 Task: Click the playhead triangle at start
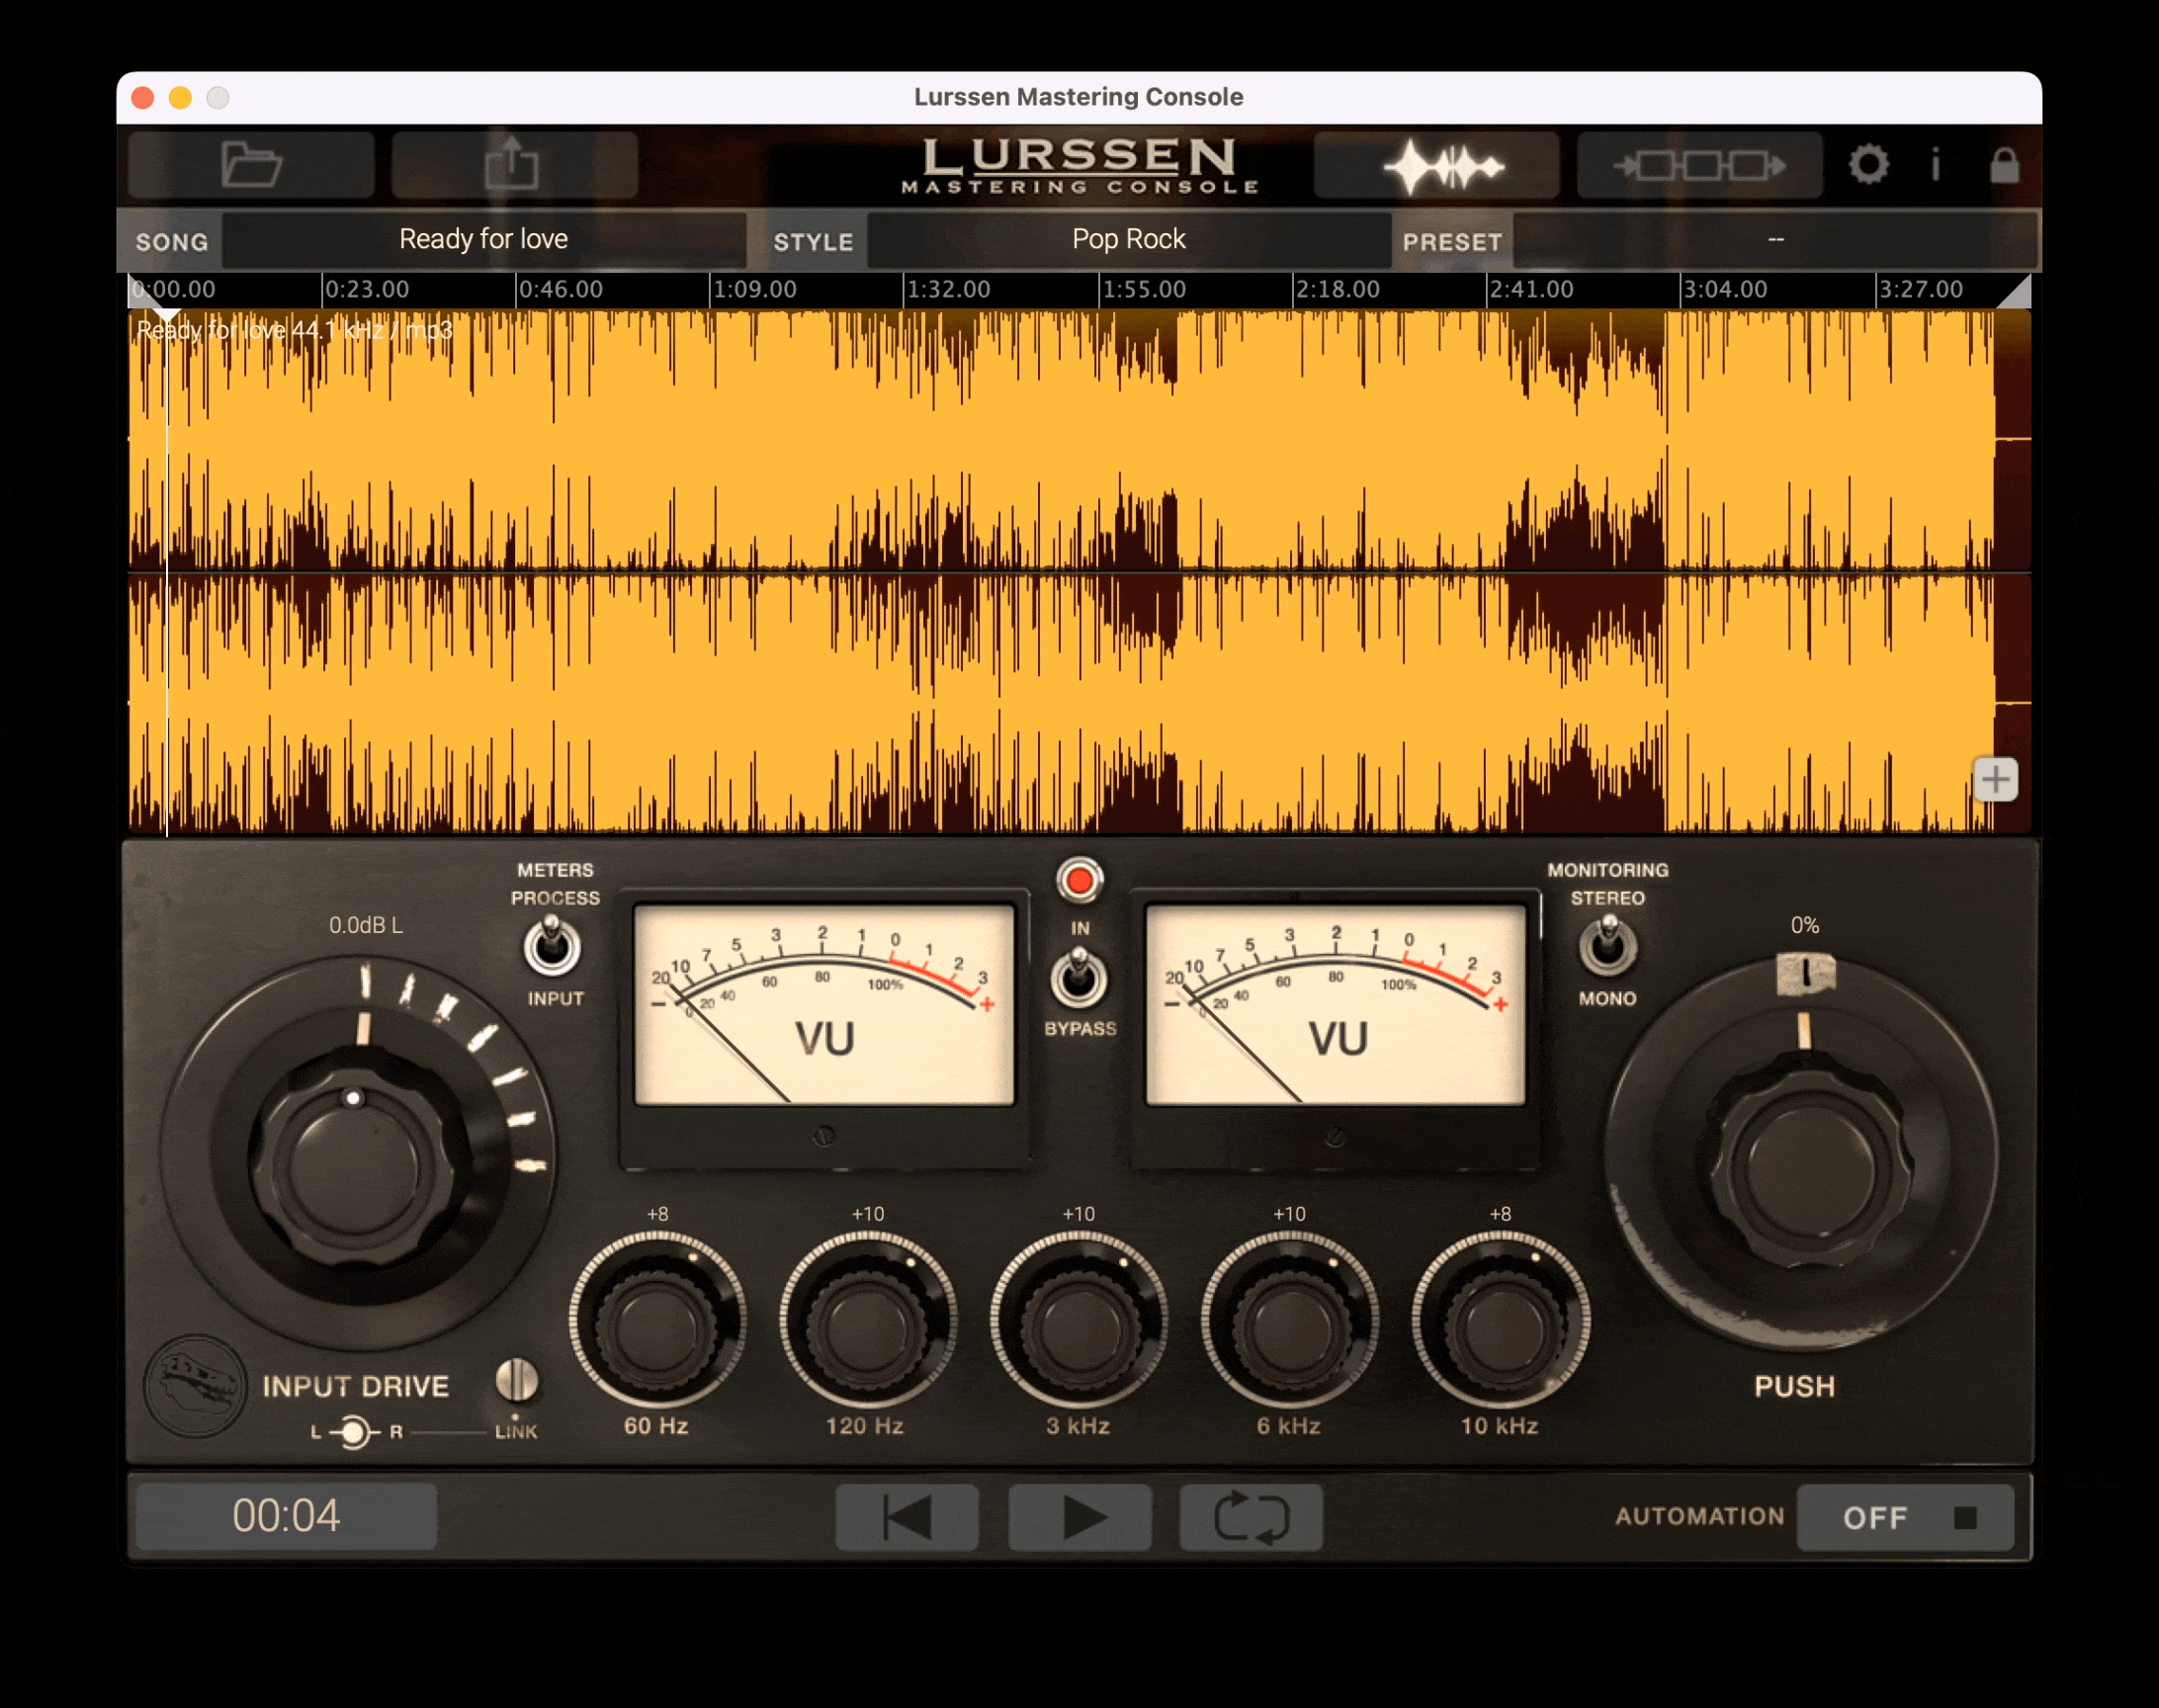coord(166,316)
